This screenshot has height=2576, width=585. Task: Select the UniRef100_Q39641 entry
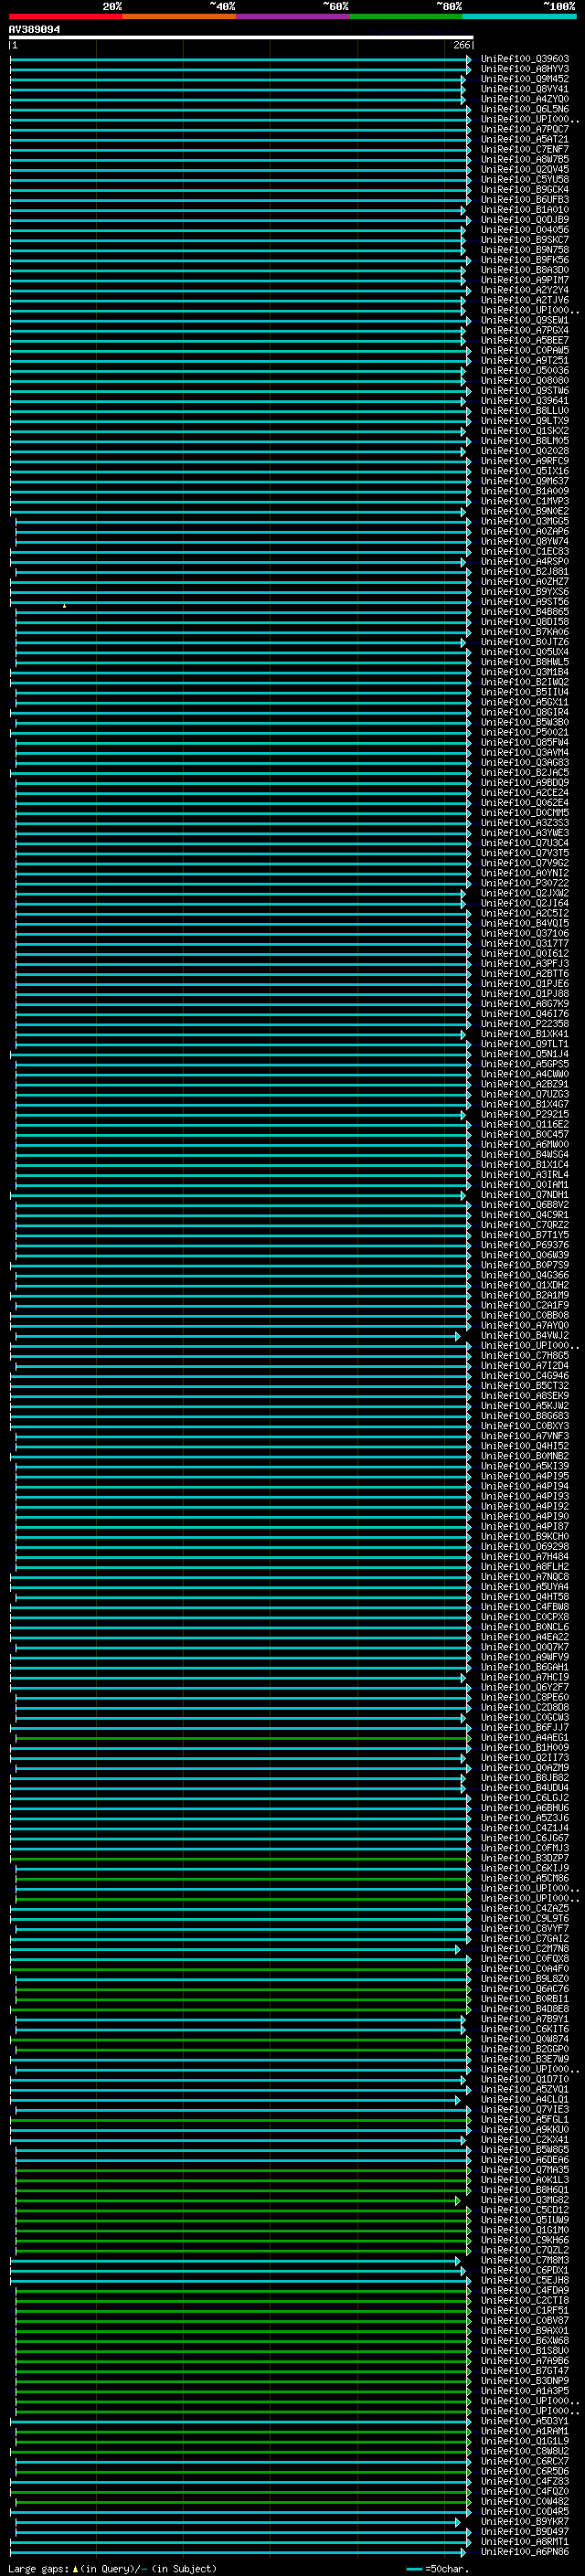coord(524,401)
